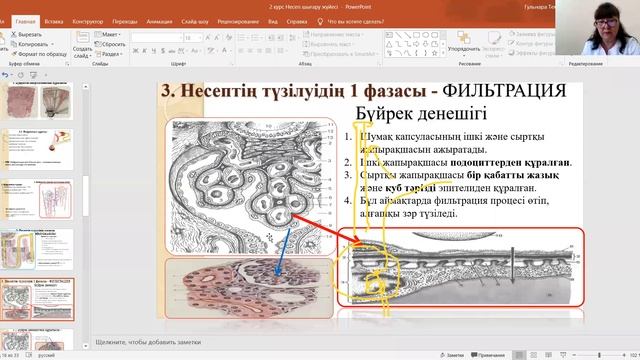Toggle bold (Ж) formatting
Screen dimensions: 640x360
(x=136, y=51)
